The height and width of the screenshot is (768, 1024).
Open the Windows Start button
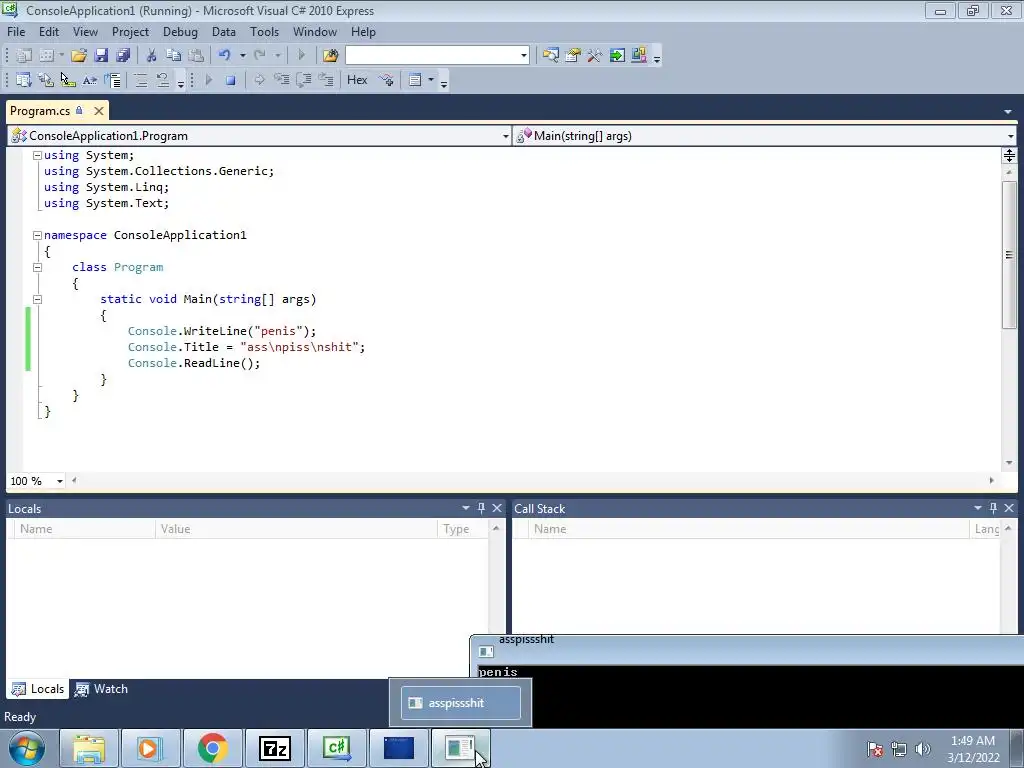pos(27,748)
